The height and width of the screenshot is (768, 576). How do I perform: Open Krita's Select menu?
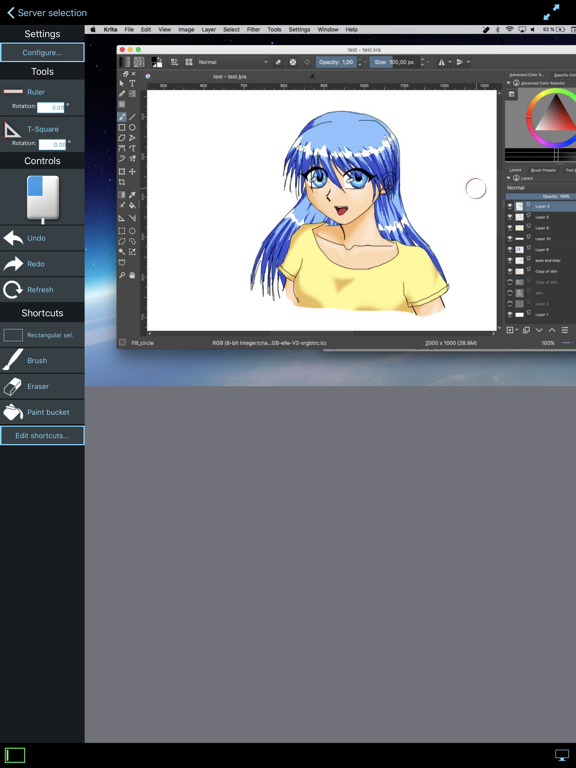point(231,29)
